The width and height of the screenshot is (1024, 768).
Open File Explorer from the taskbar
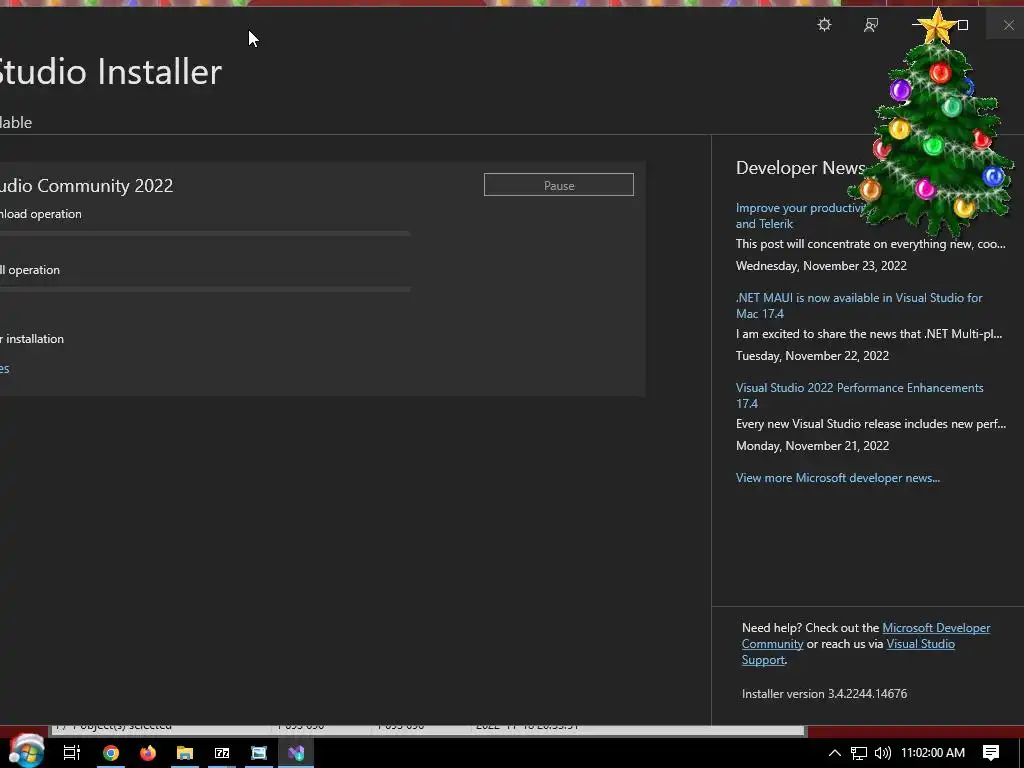[185, 753]
